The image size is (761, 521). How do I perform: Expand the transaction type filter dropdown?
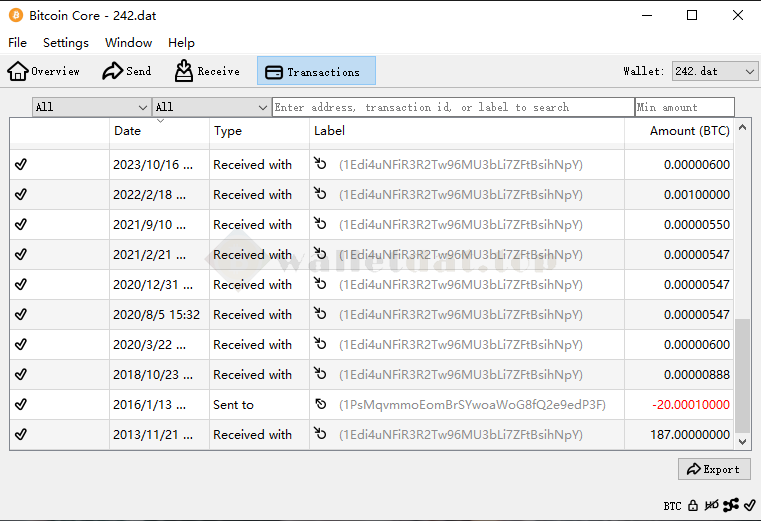(x=211, y=107)
